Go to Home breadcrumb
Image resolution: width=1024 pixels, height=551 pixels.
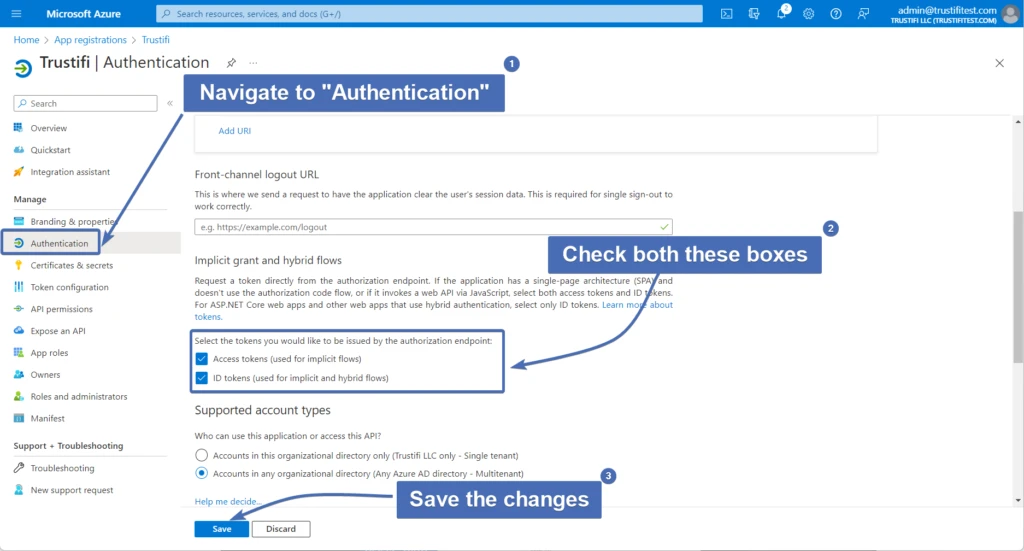coord(26,40)
